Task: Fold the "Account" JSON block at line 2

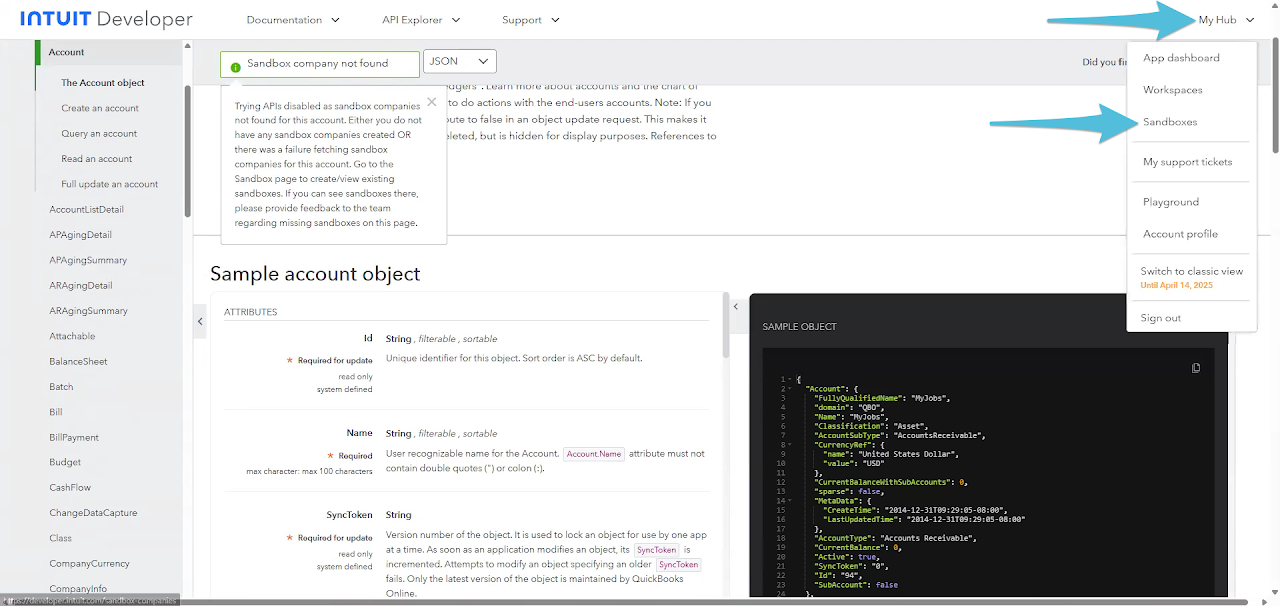Action: [791, 388]
